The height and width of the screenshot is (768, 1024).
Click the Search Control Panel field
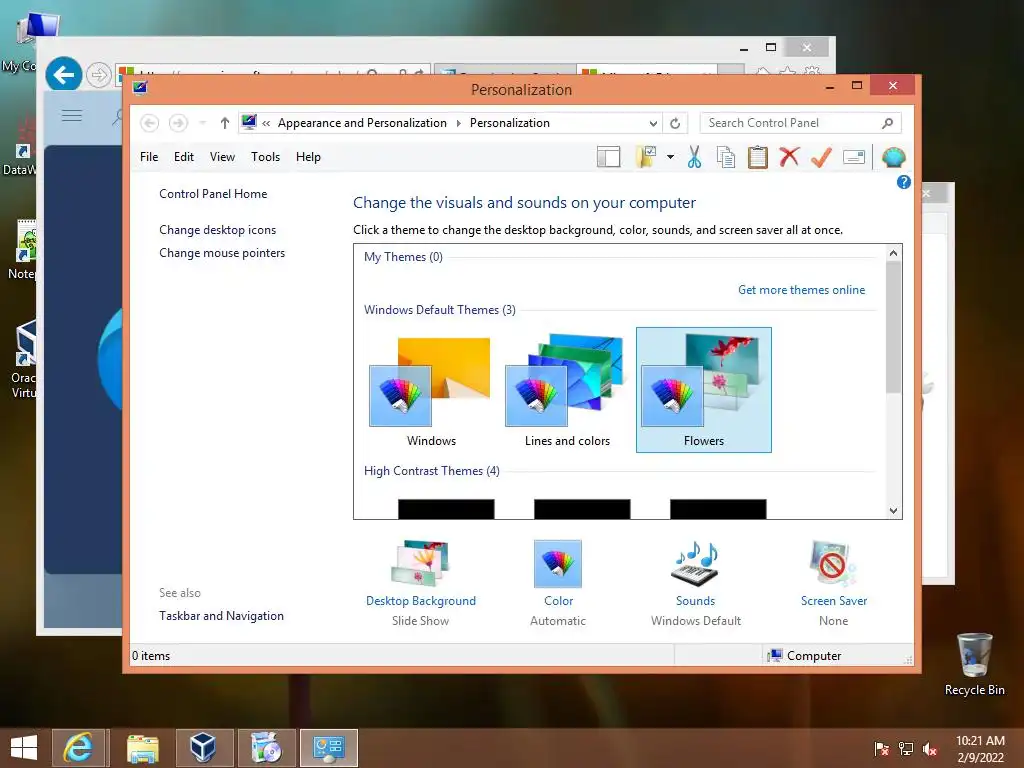801,123
